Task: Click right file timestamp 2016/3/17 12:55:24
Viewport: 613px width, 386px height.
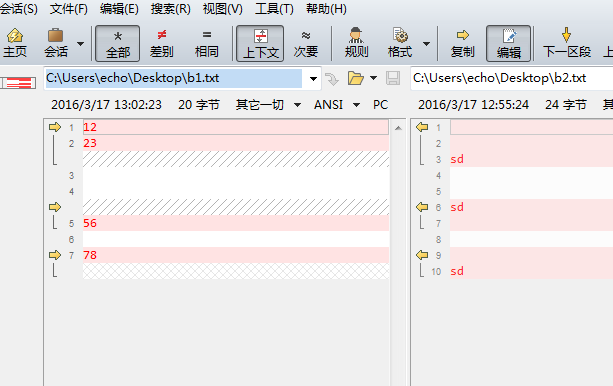Action: [x=473, y=105]
